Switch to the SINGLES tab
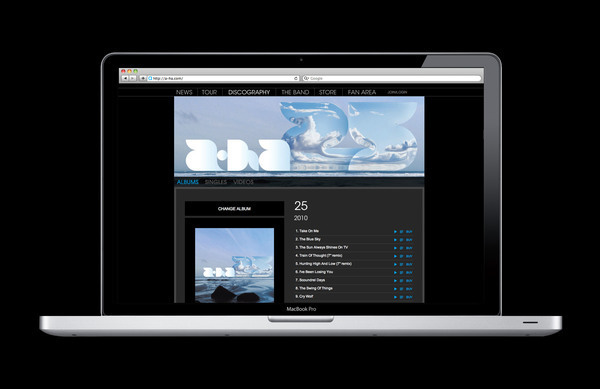This screenshot has width=600, height=389. 216,182
